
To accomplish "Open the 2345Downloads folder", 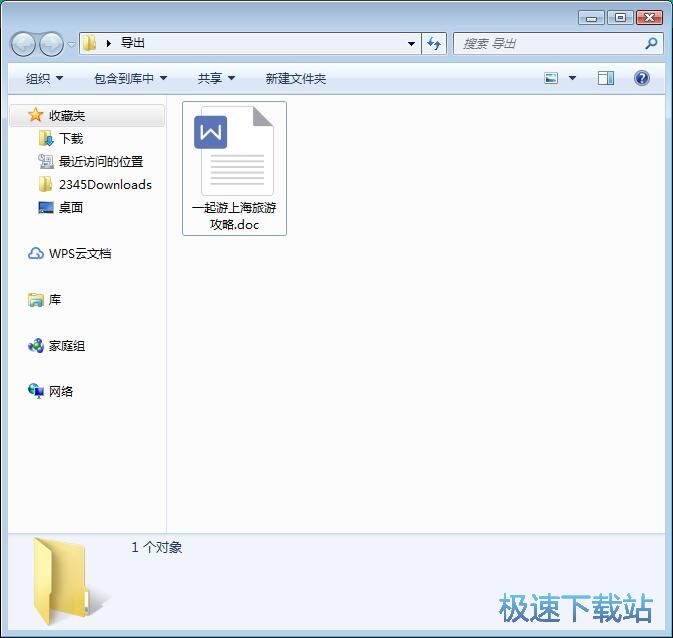I will [x=105, y=185].
